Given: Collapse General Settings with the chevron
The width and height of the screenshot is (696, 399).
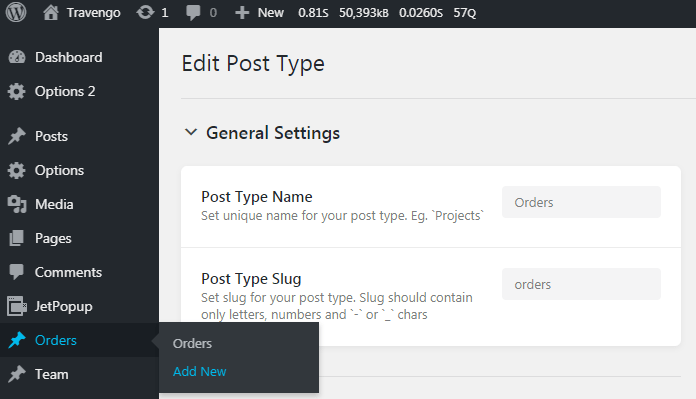Looking at the screenshot, I should (191, 132).
